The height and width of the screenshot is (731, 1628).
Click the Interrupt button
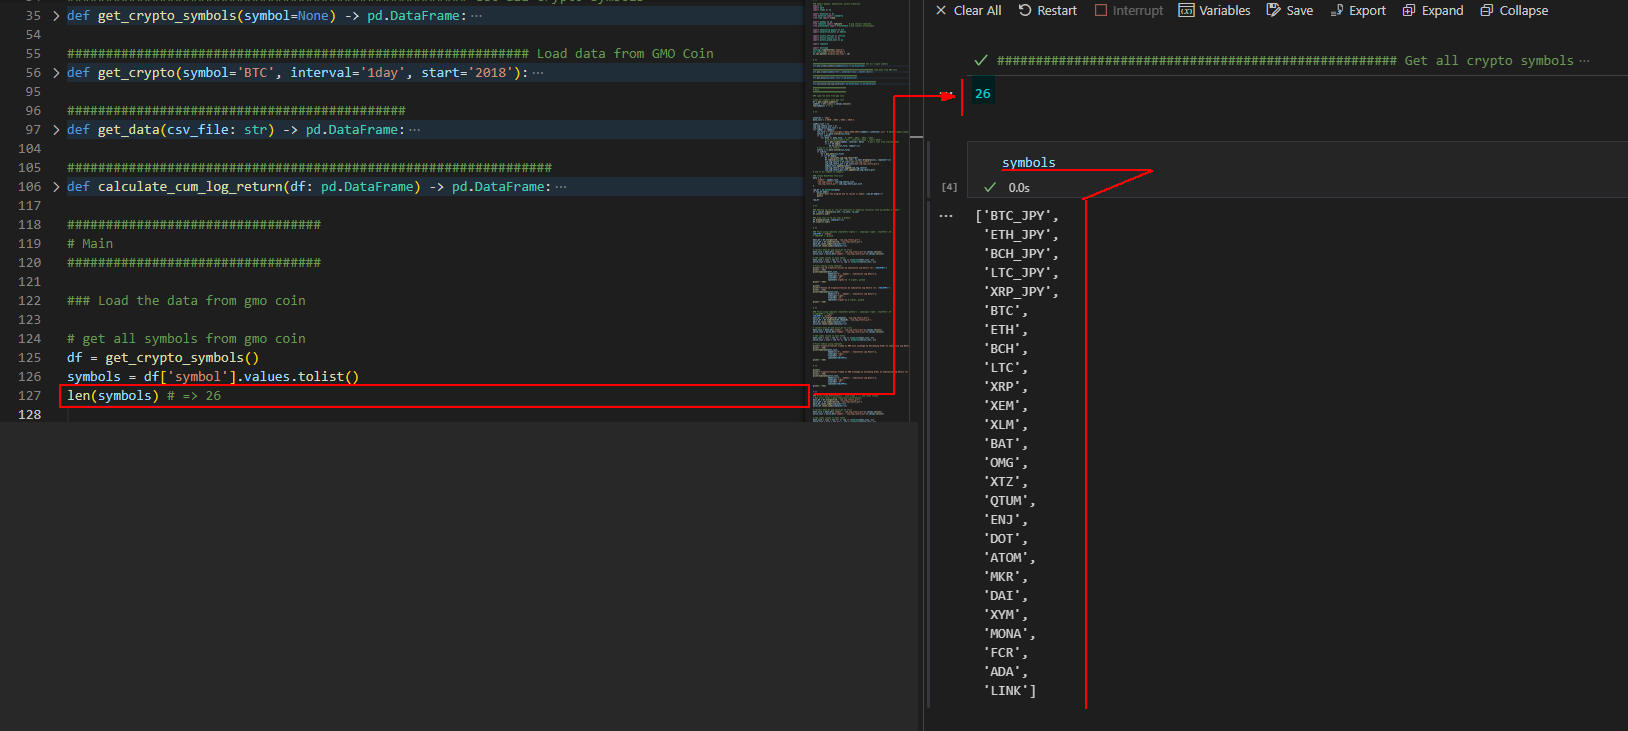1129,10
